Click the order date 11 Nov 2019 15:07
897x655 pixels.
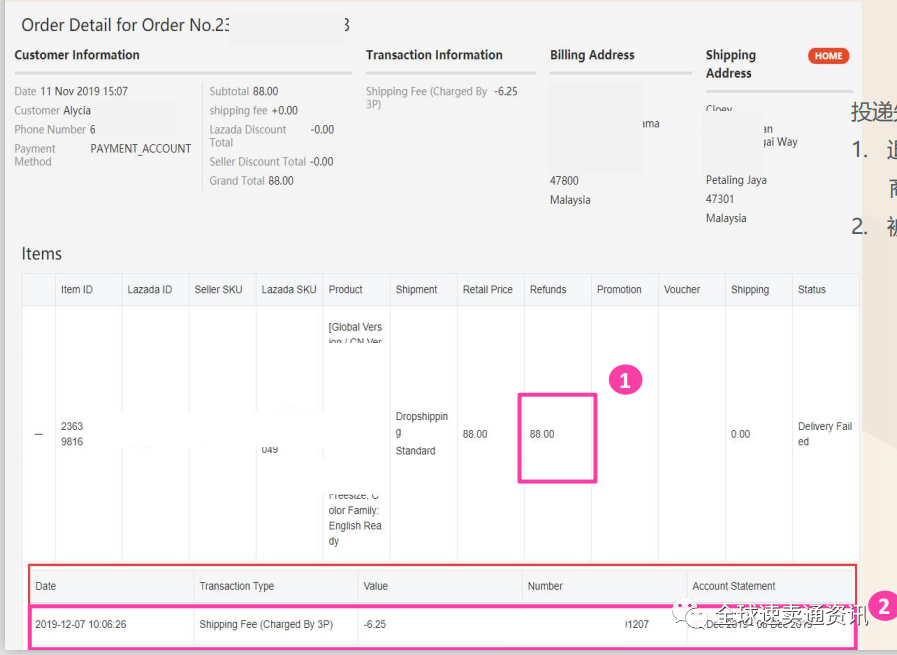[84, 91]
